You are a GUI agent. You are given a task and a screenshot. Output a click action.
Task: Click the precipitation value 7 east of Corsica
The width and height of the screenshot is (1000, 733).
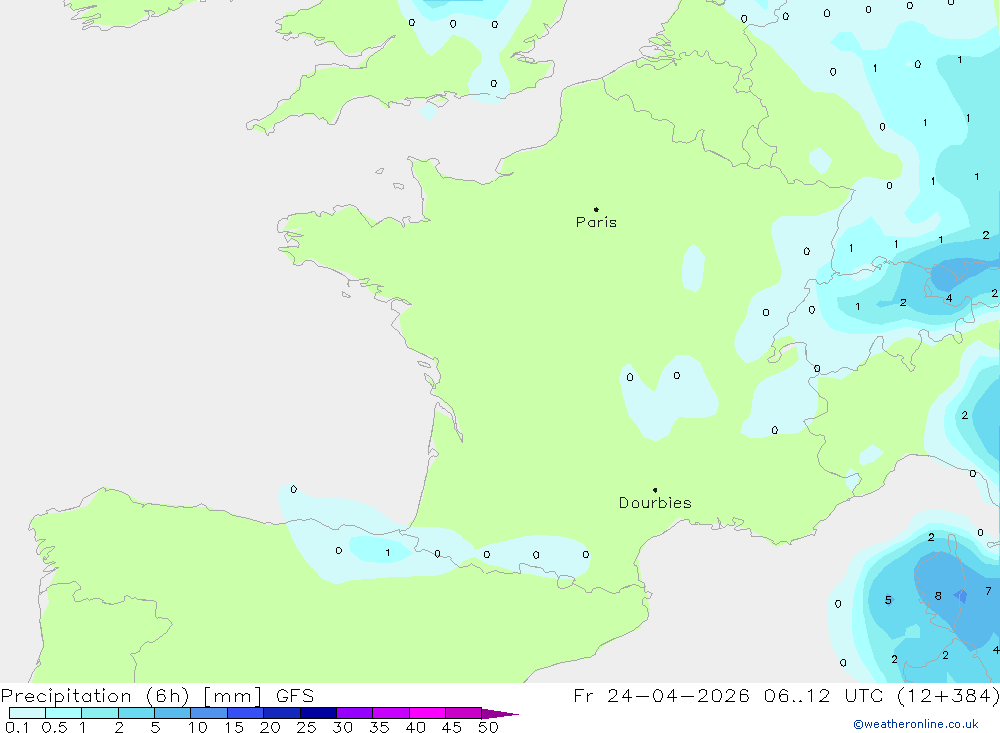(989, 591)
